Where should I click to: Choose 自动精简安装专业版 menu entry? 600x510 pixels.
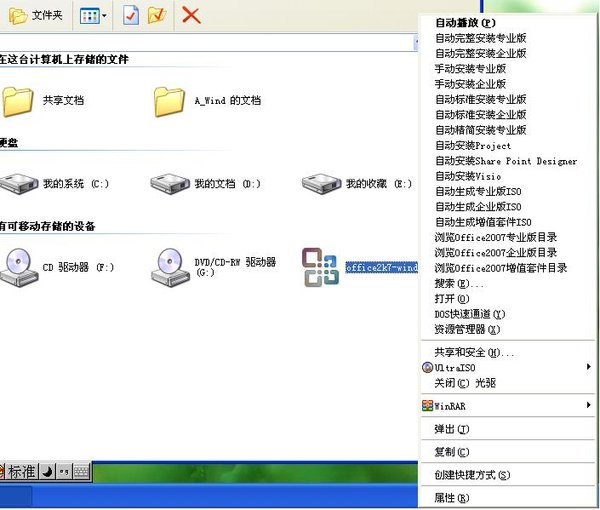click(507, 130)
